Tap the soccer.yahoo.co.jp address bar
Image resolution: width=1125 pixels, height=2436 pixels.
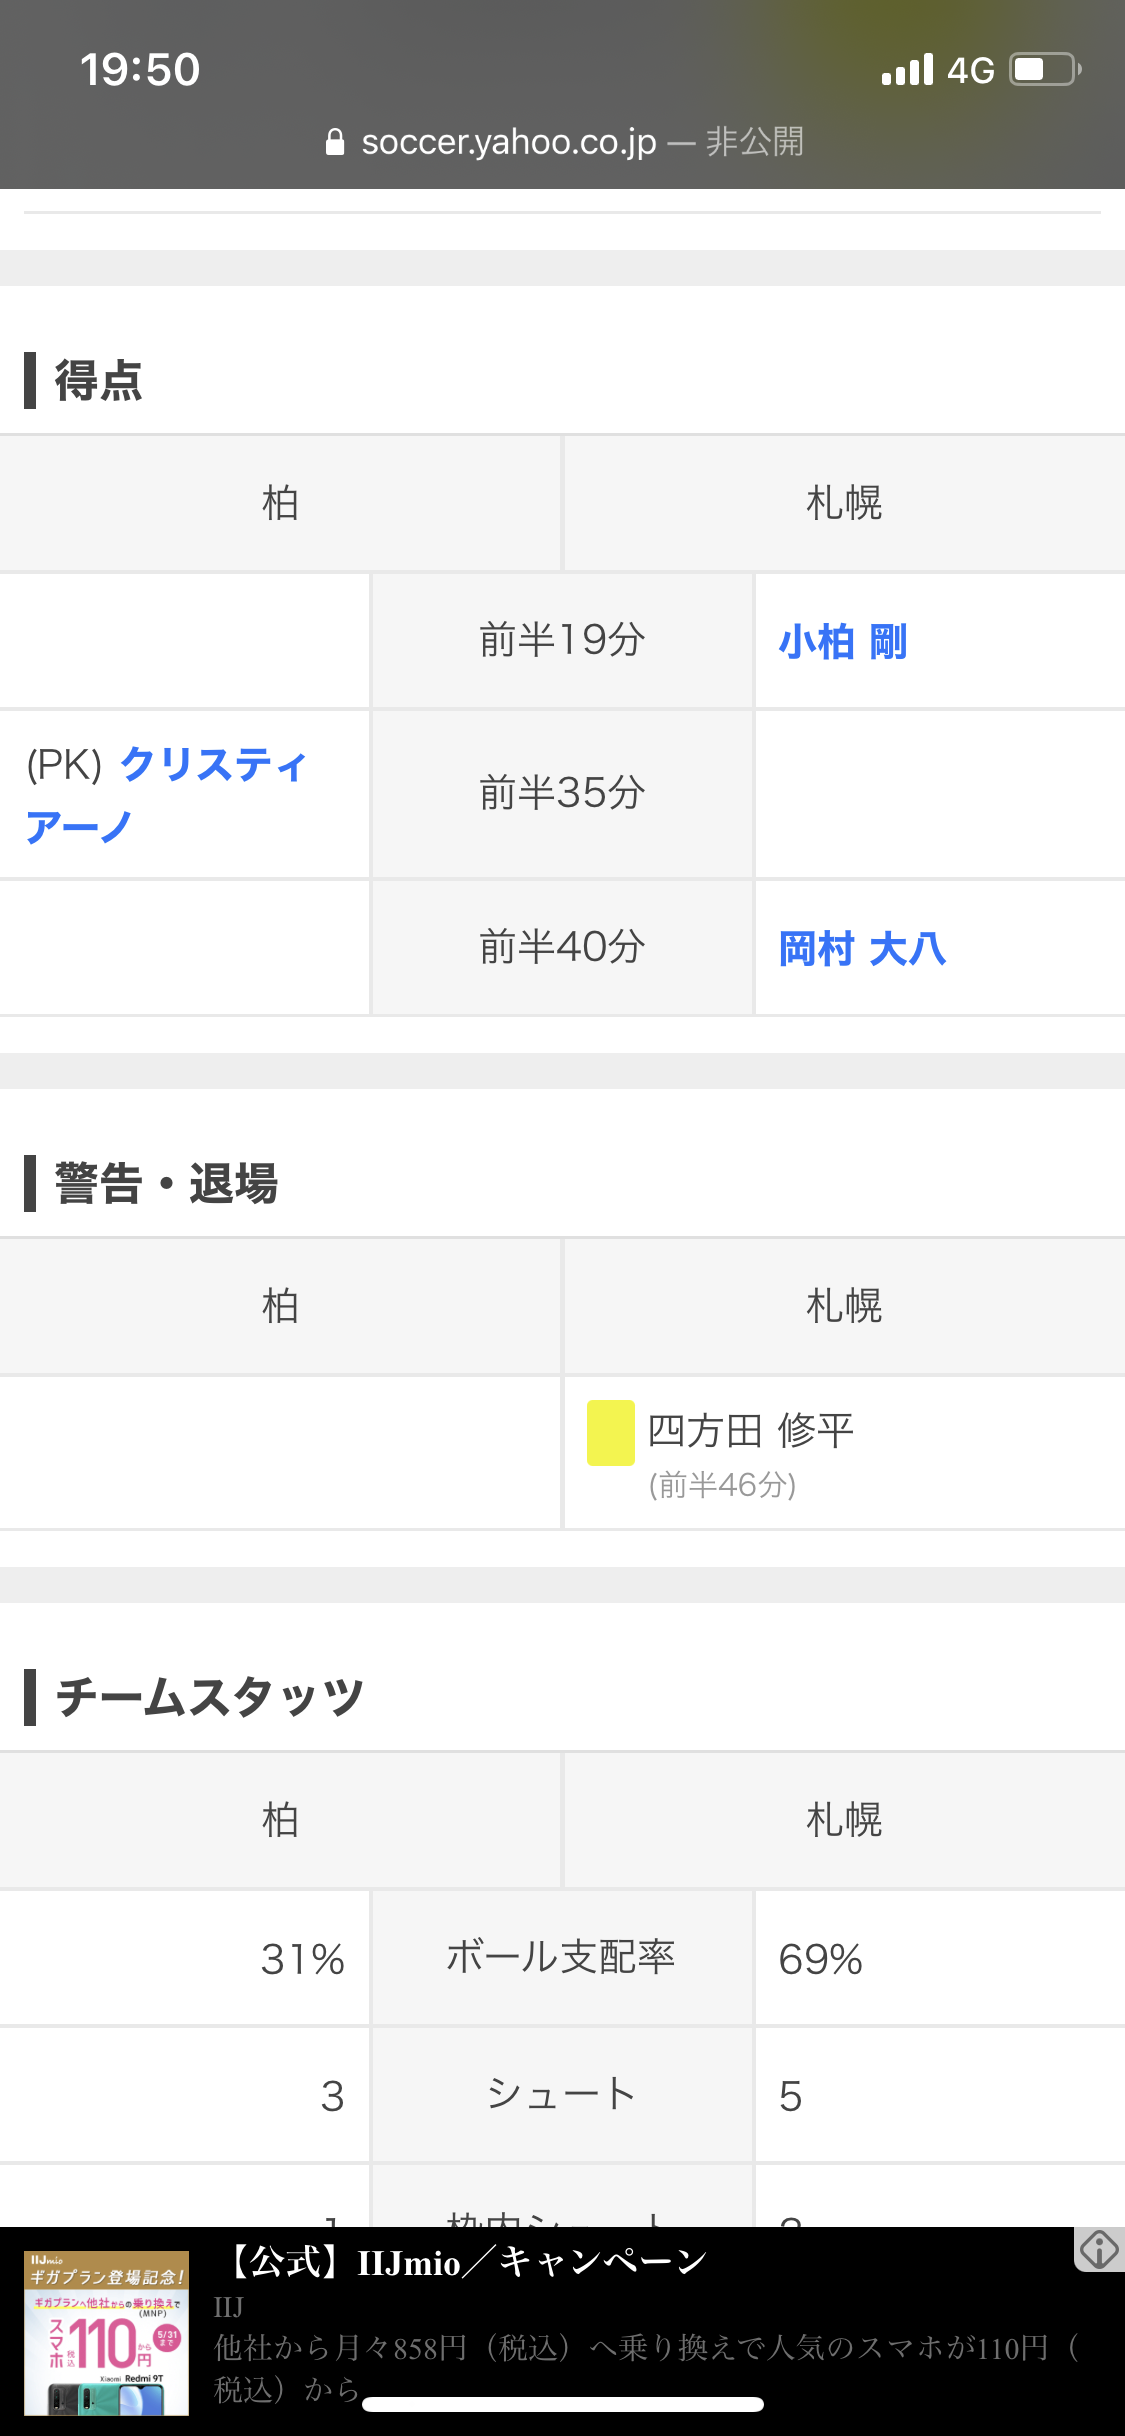point(564,142)
